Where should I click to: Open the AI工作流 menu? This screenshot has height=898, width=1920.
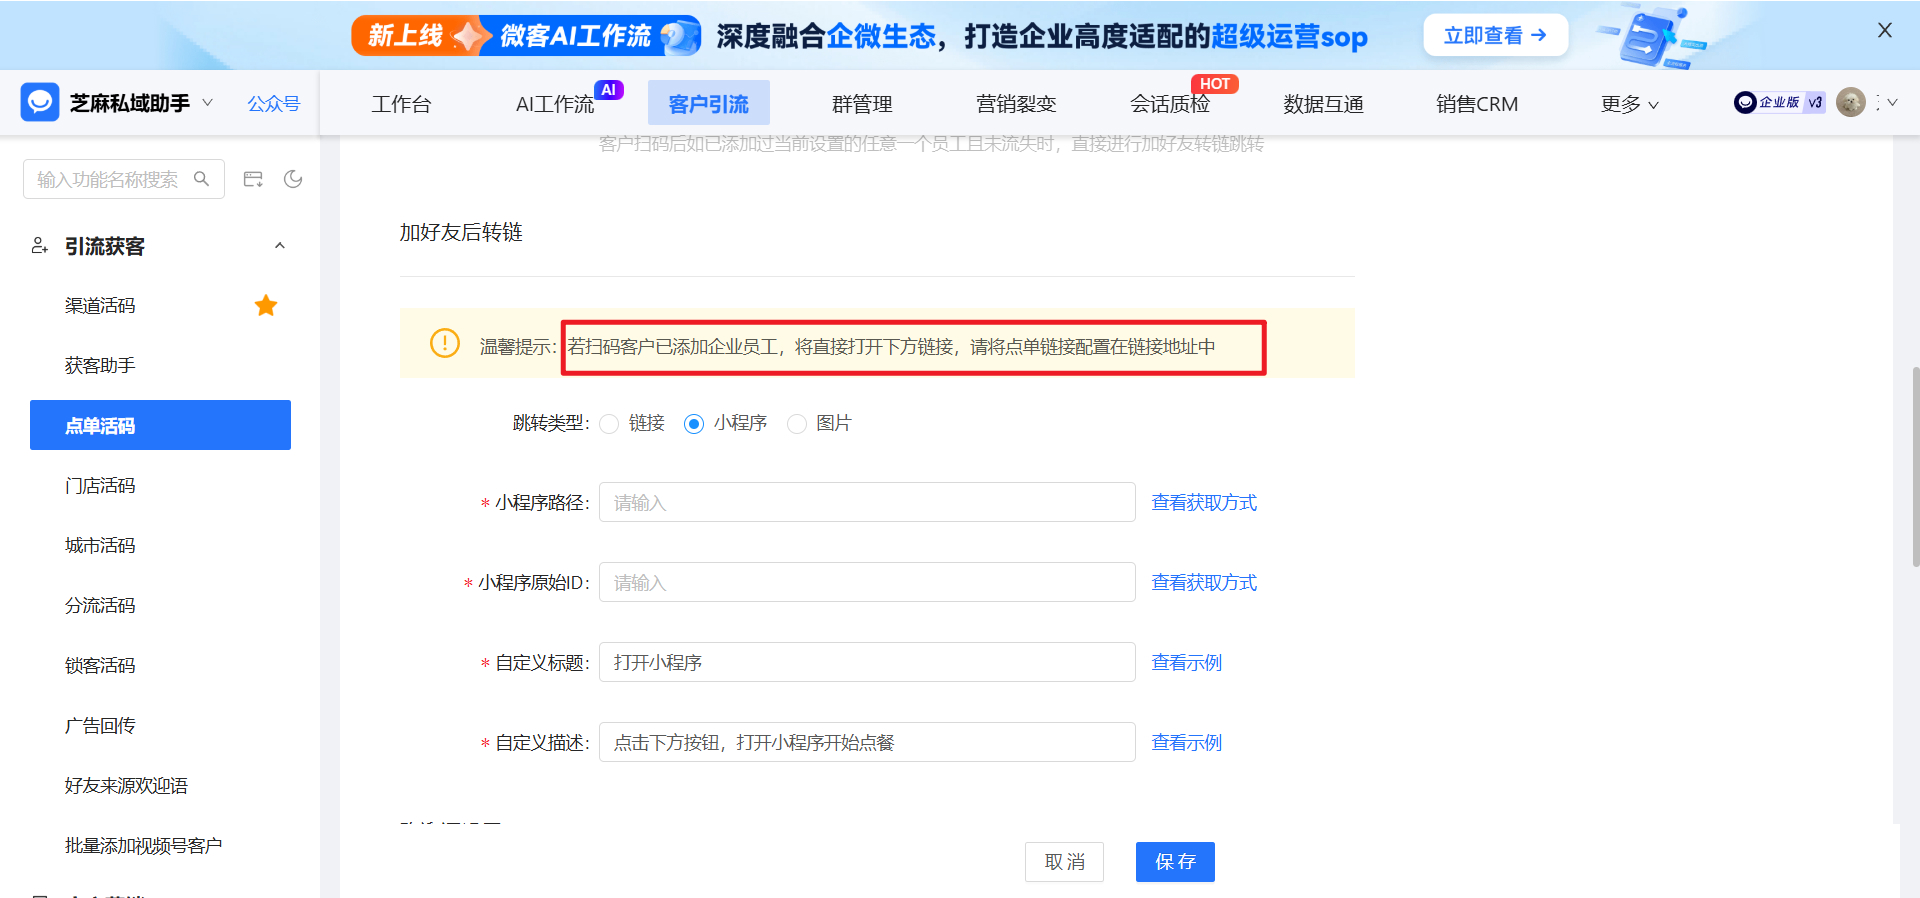pyautogui.click(x=555, y=104)
